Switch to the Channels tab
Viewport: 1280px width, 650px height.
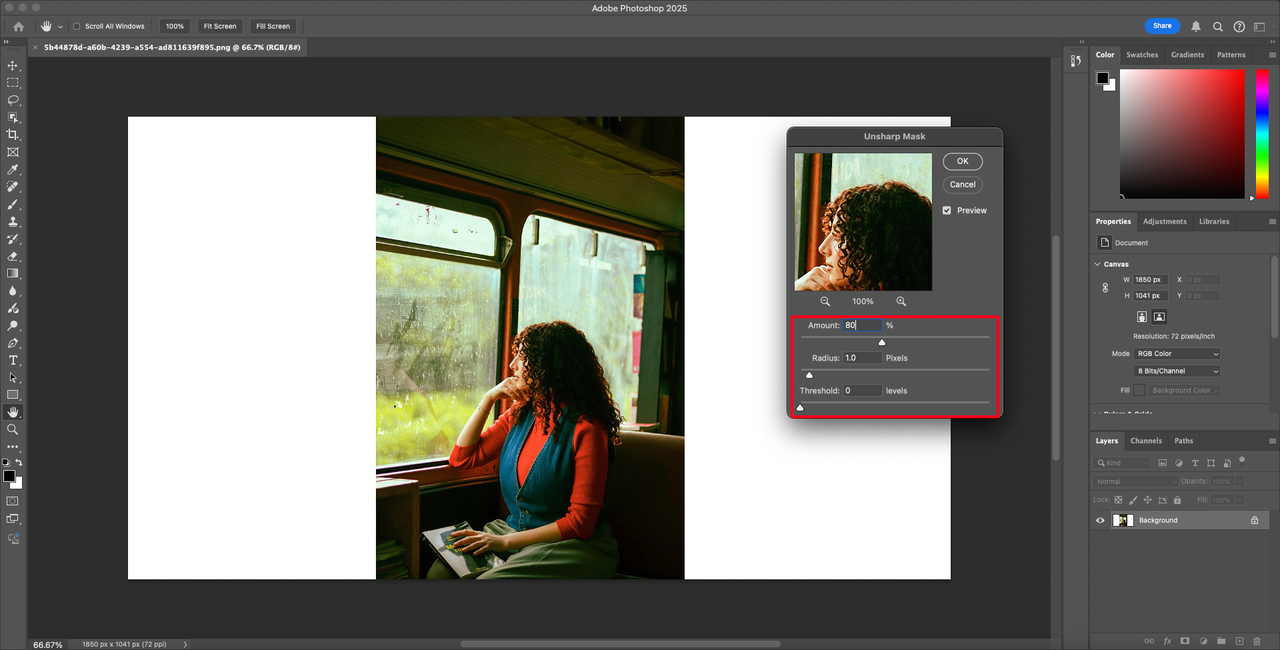[x=1146, y=441]
